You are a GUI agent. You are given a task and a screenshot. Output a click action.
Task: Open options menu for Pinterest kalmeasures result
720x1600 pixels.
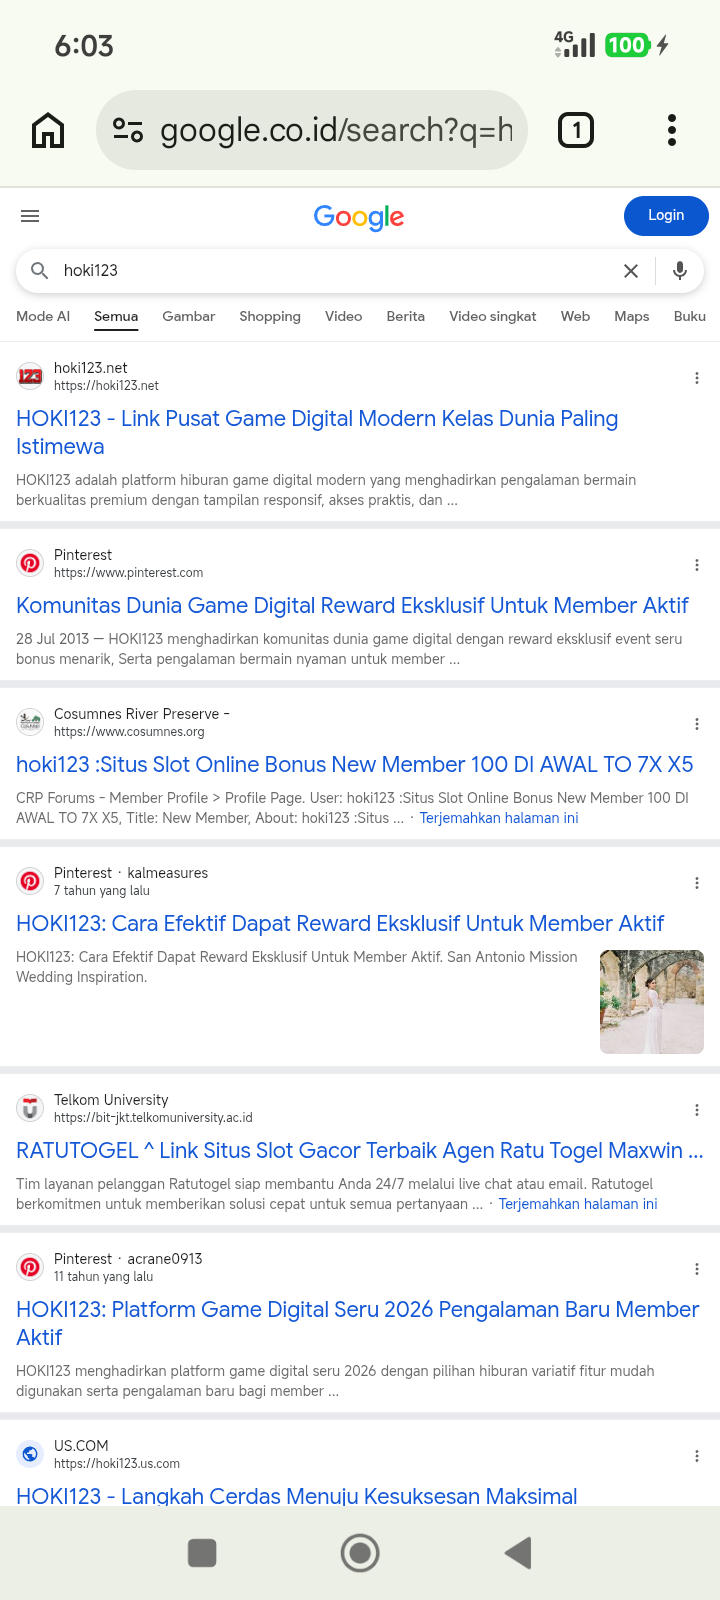[697, 883]
